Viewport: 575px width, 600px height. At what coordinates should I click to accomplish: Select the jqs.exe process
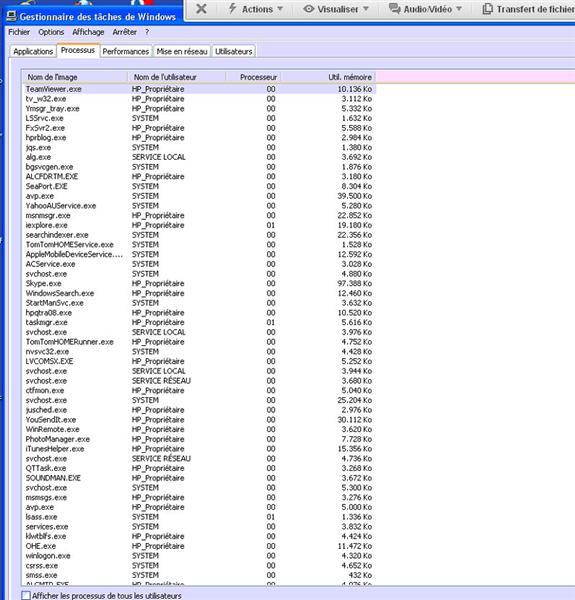coord(199,147)
